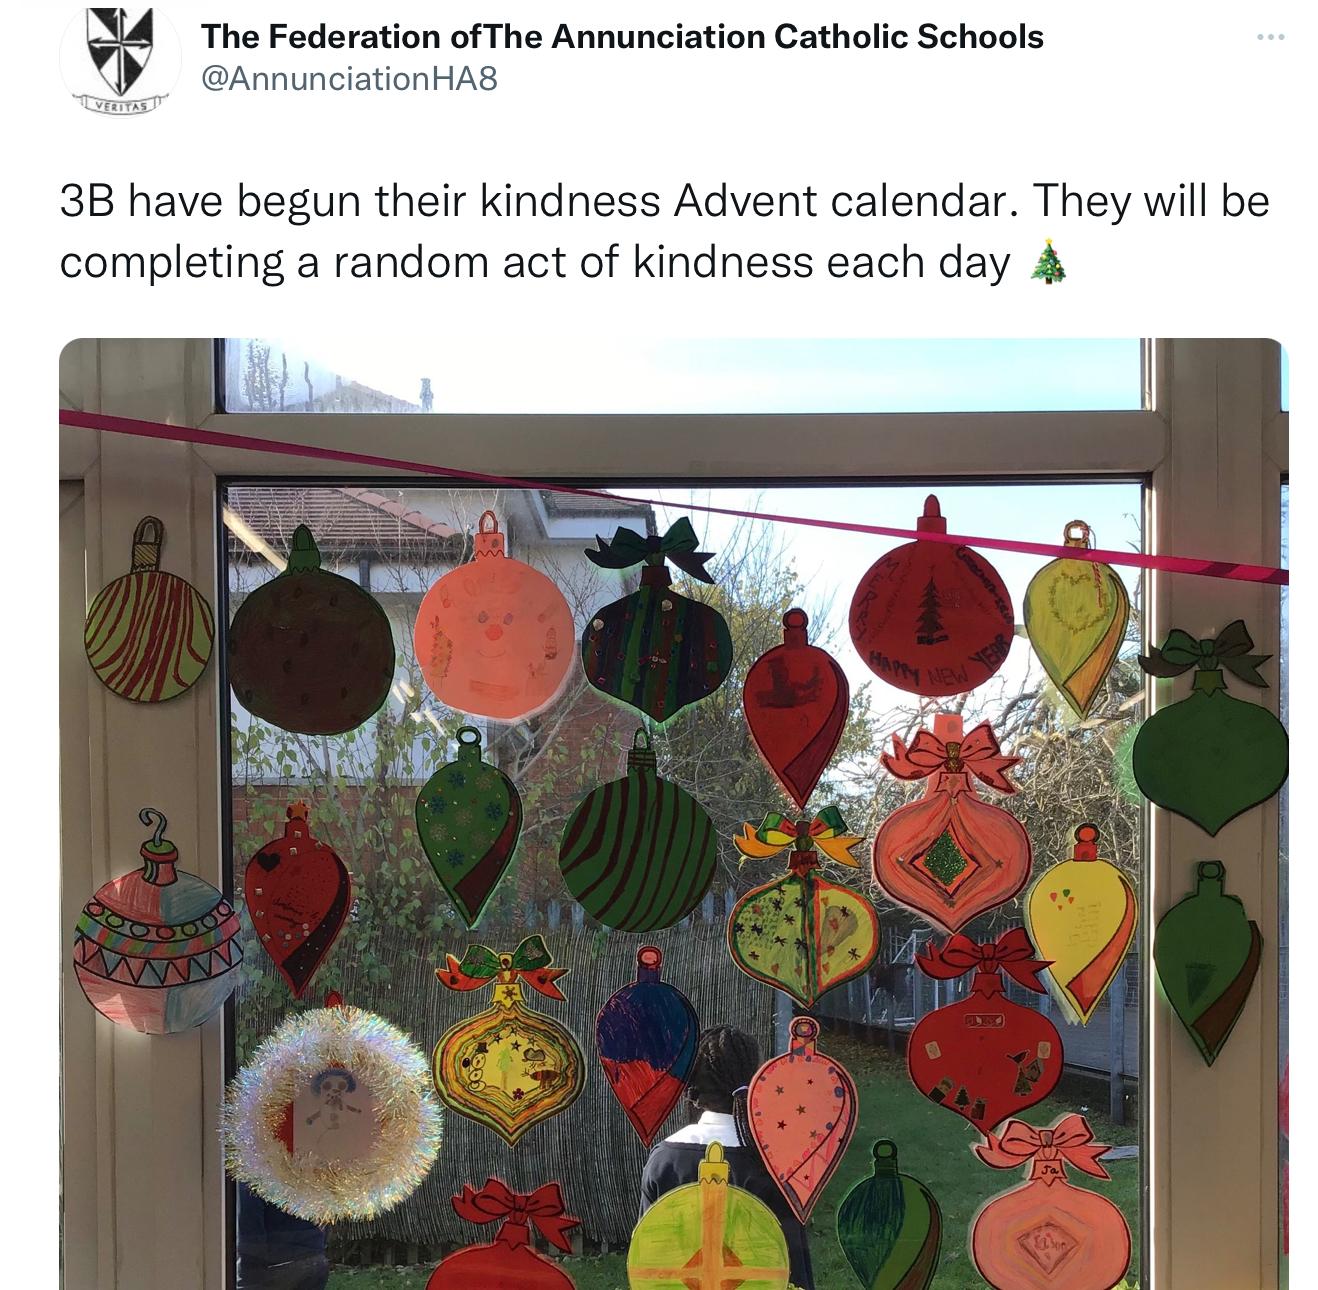Click the pink ribbon strung across window
The width and height of the screenshot is (1318, 1290).
click(672, 495)
